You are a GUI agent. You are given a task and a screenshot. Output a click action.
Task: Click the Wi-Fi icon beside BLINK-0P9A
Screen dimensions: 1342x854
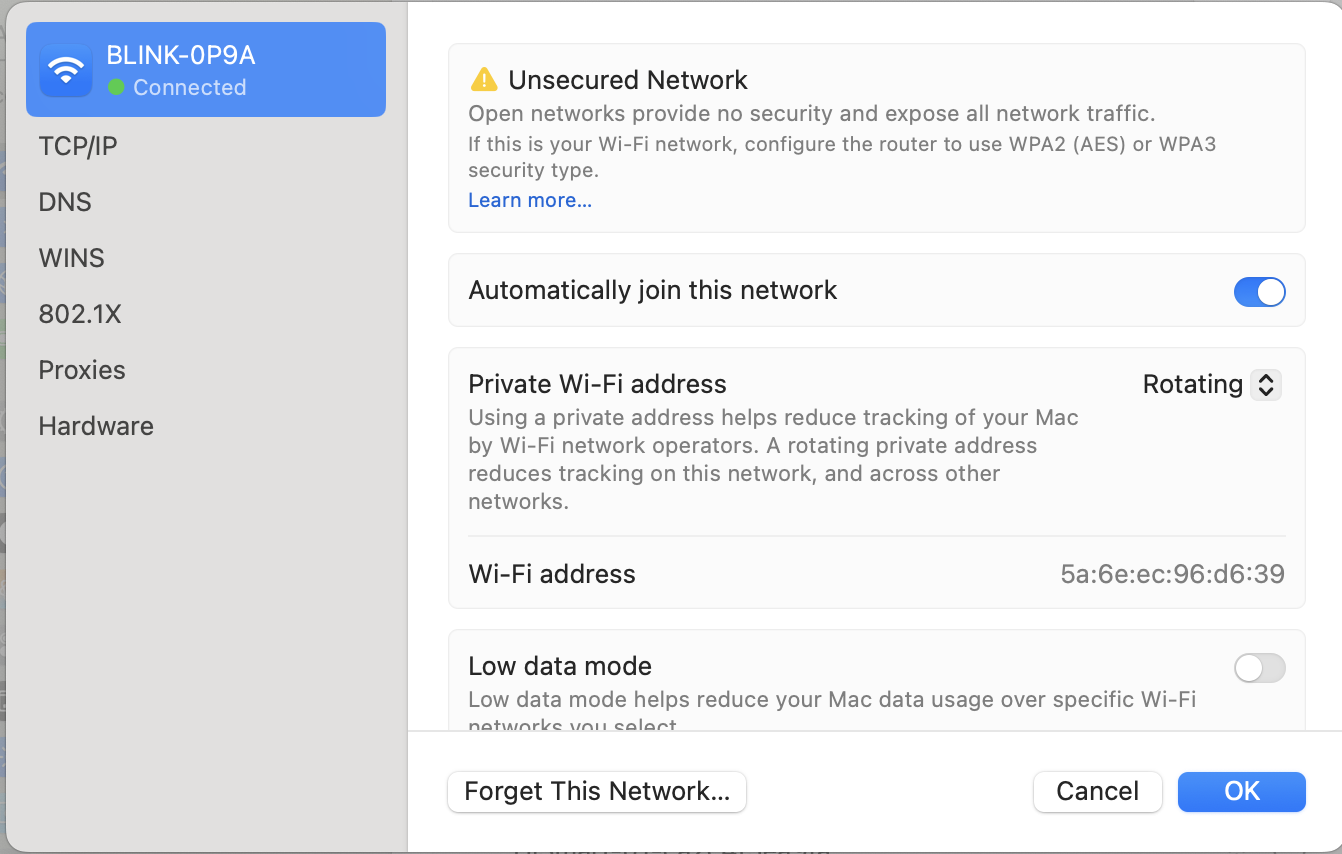(x=66, y=70)
